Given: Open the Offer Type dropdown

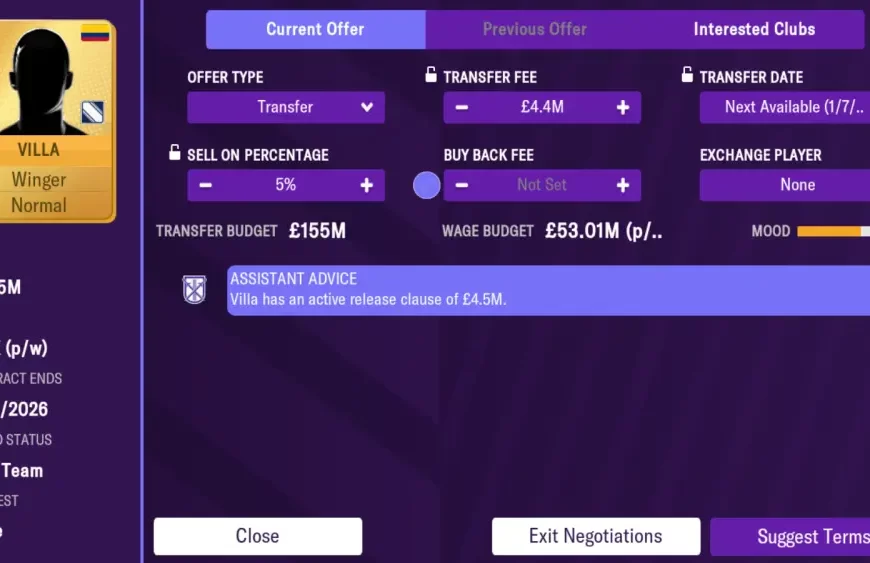Looking at the screenshot, I should [286, 108].
